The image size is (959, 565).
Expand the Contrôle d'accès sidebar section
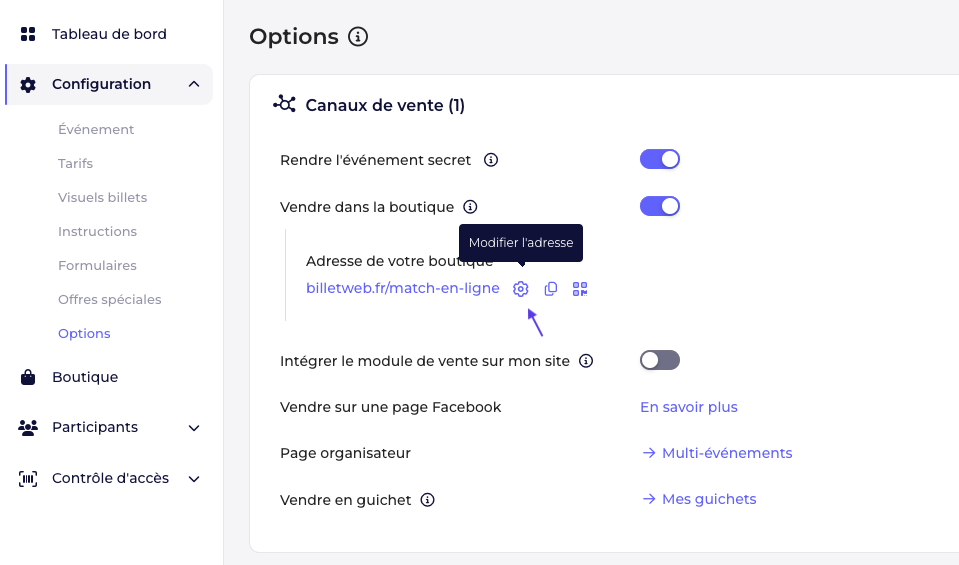pos(194,479)
